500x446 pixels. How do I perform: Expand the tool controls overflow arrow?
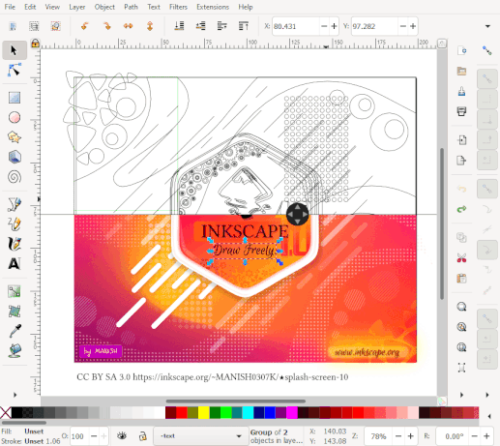tap(488, 26)
